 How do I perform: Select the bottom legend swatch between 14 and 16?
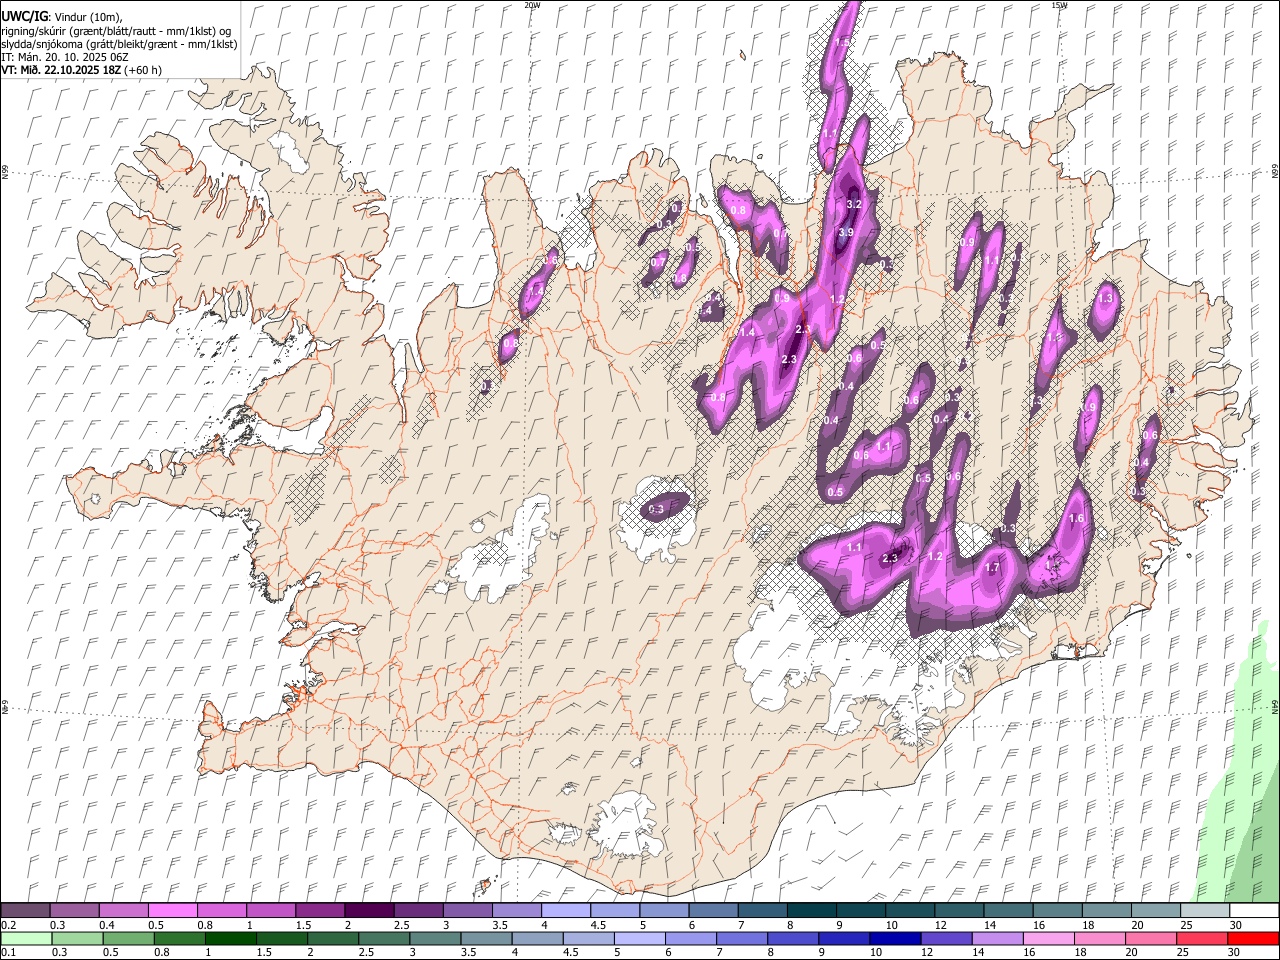coord(996,939)
